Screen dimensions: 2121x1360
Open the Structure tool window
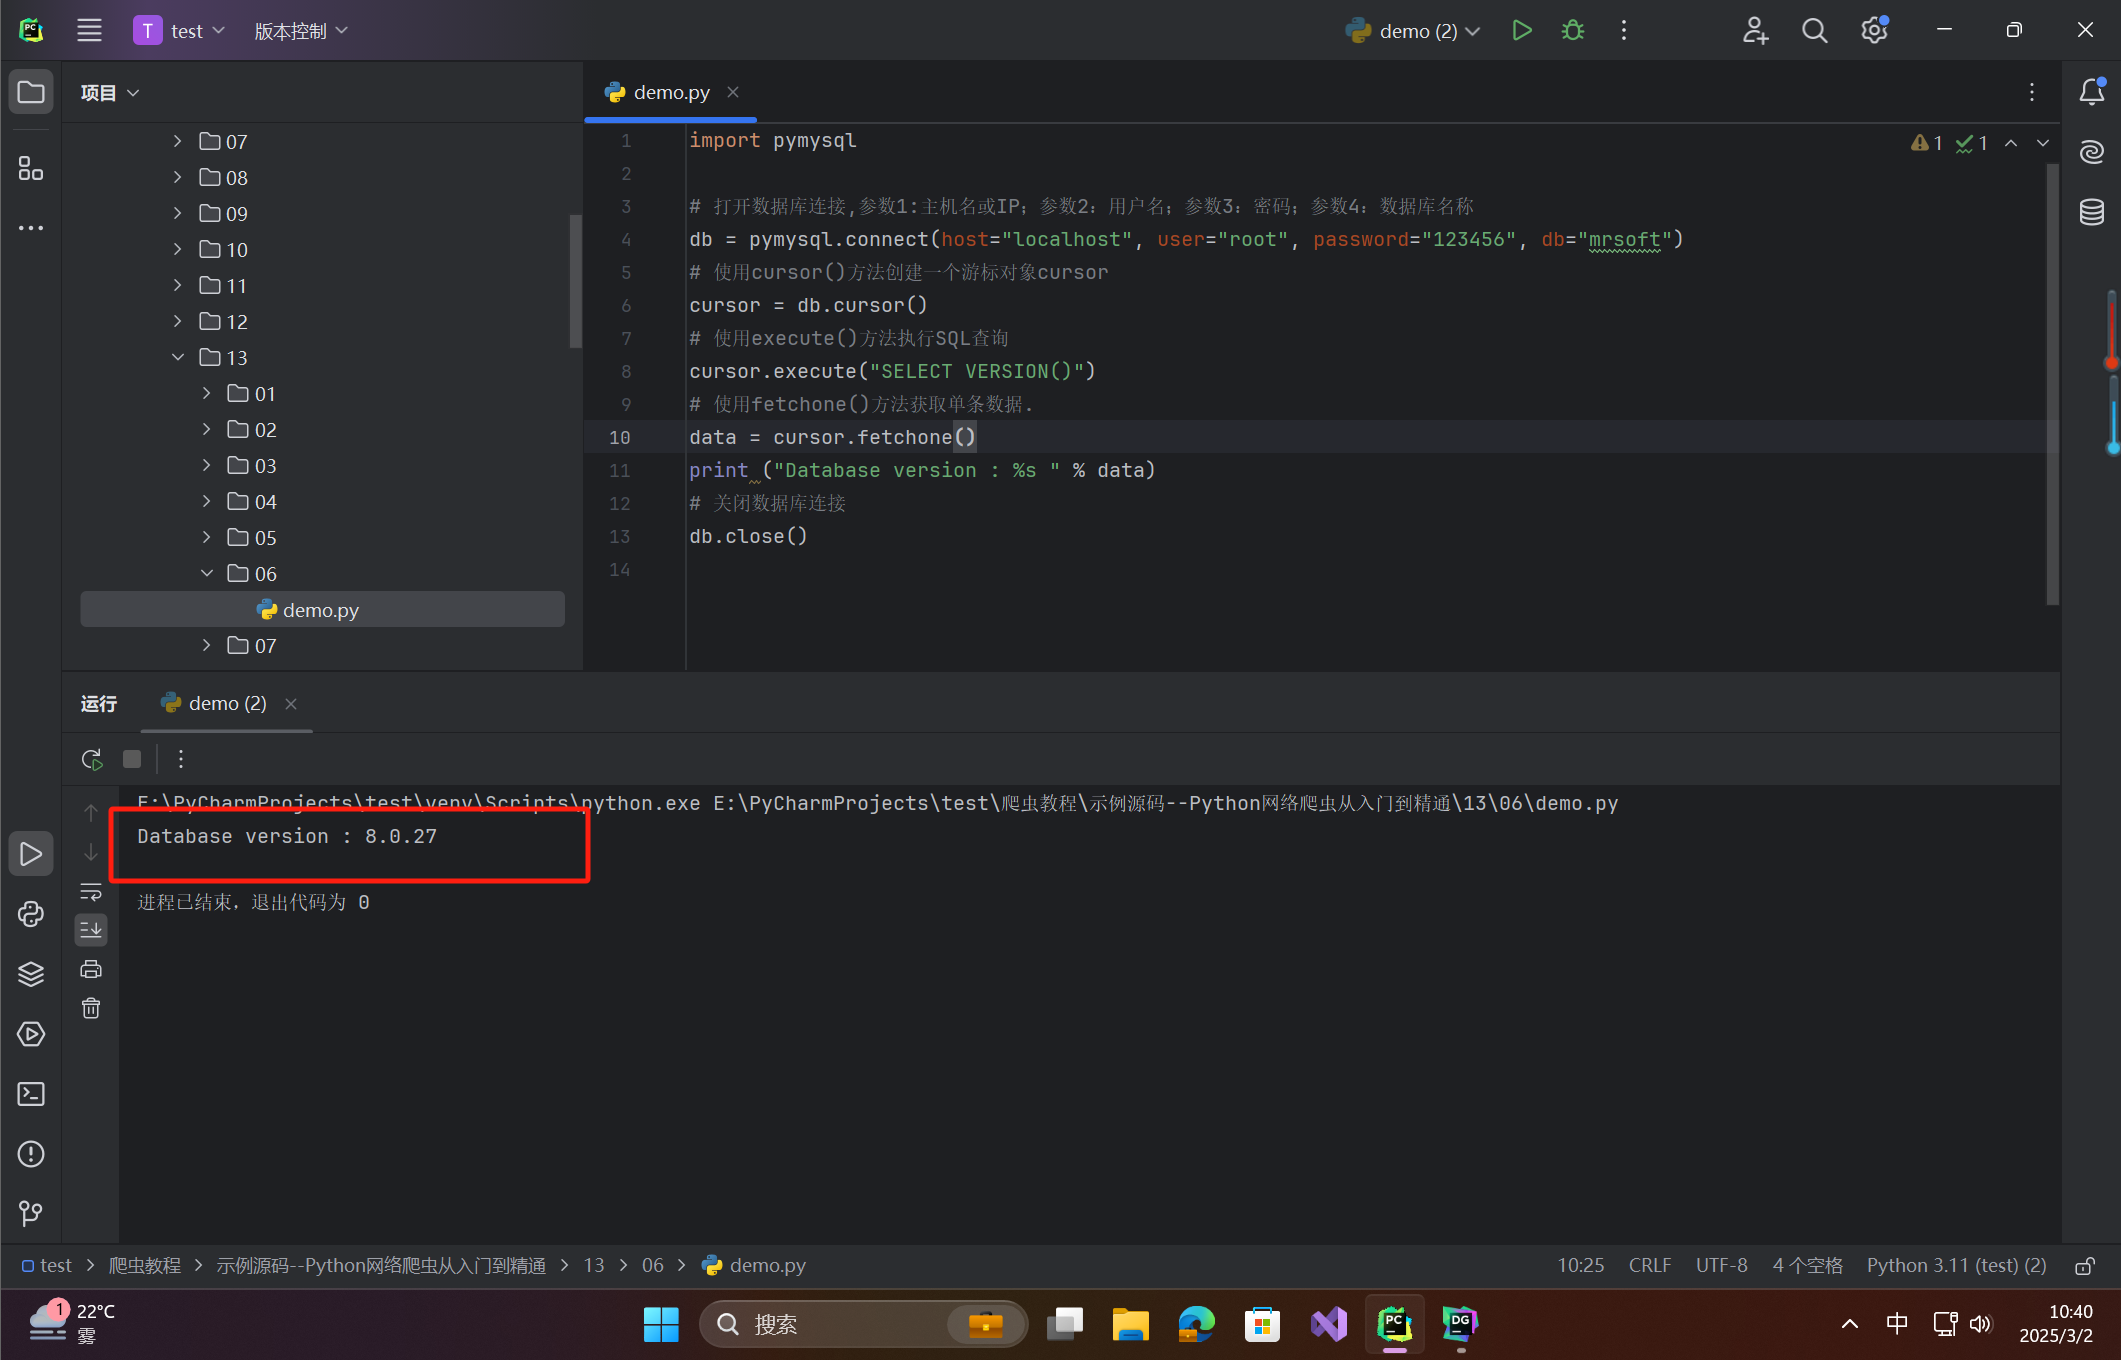click(31, 168)
